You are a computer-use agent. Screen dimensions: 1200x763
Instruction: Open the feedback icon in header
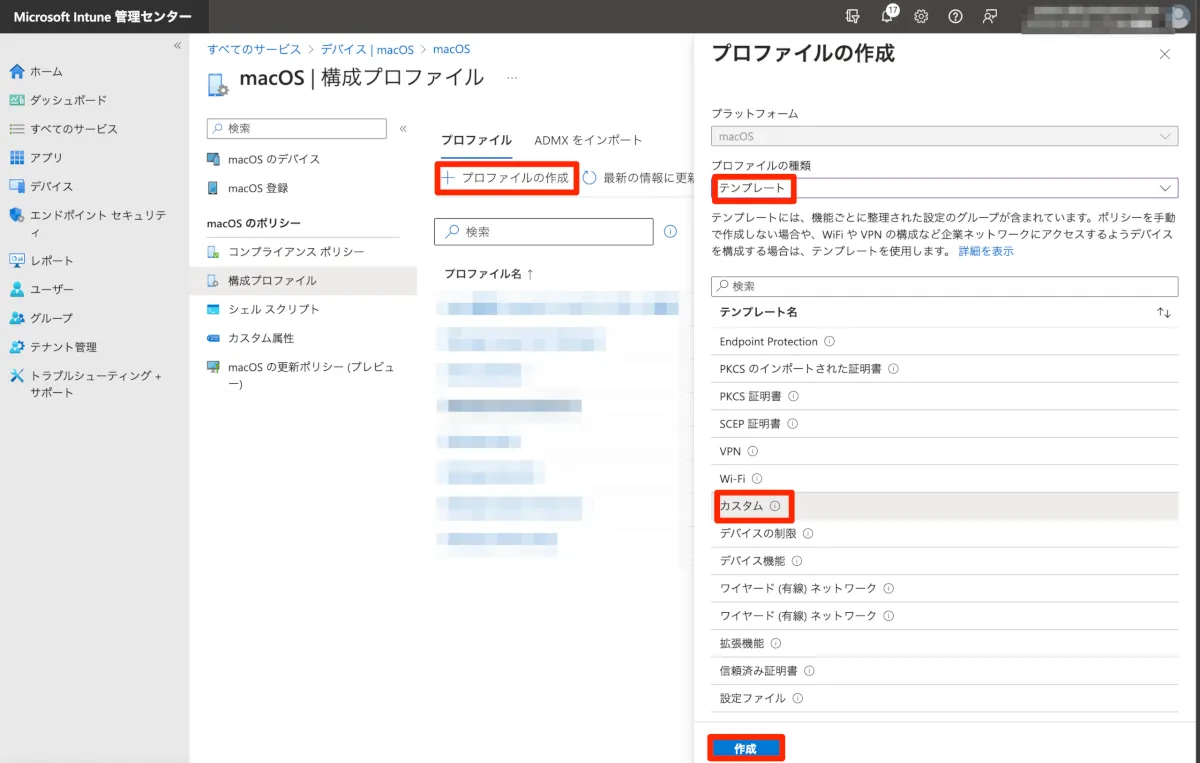pyautogui.click(x=989, y=16)
